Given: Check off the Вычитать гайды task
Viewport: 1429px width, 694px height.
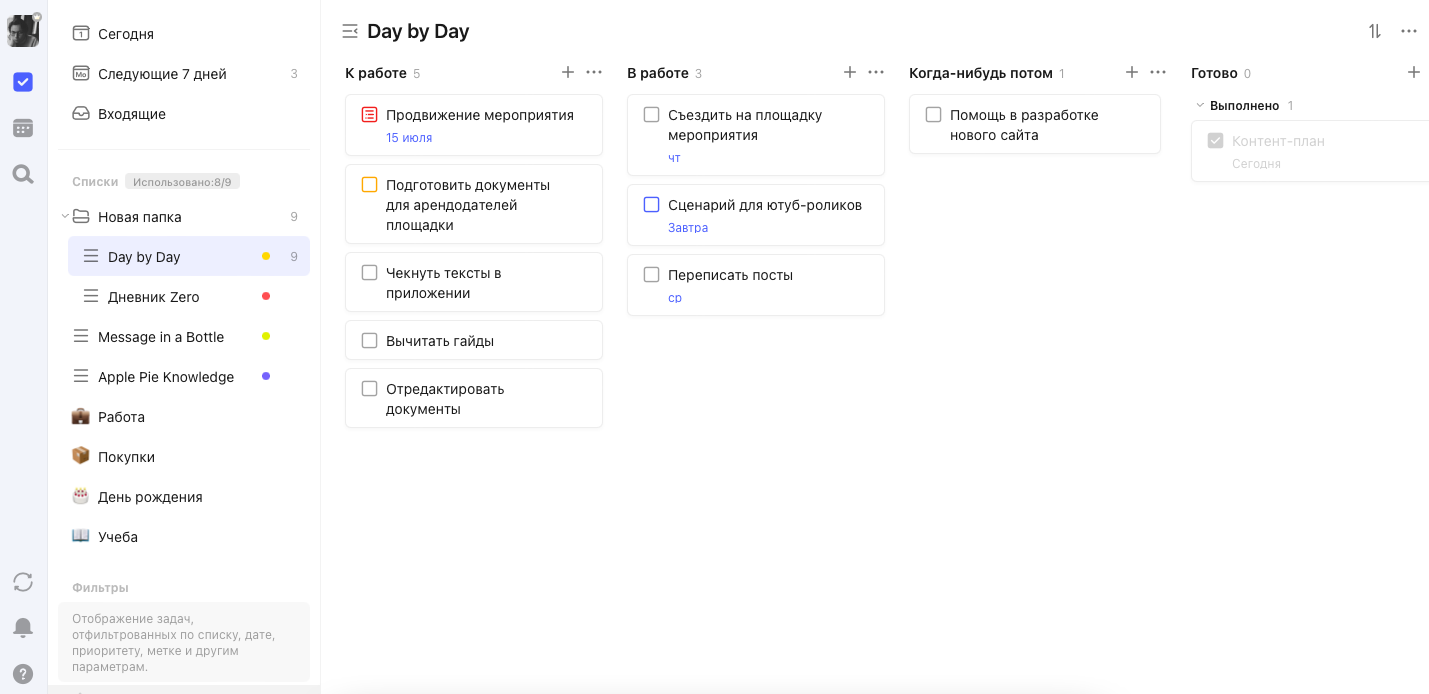Looking at the screenshot, I should 370,341.
